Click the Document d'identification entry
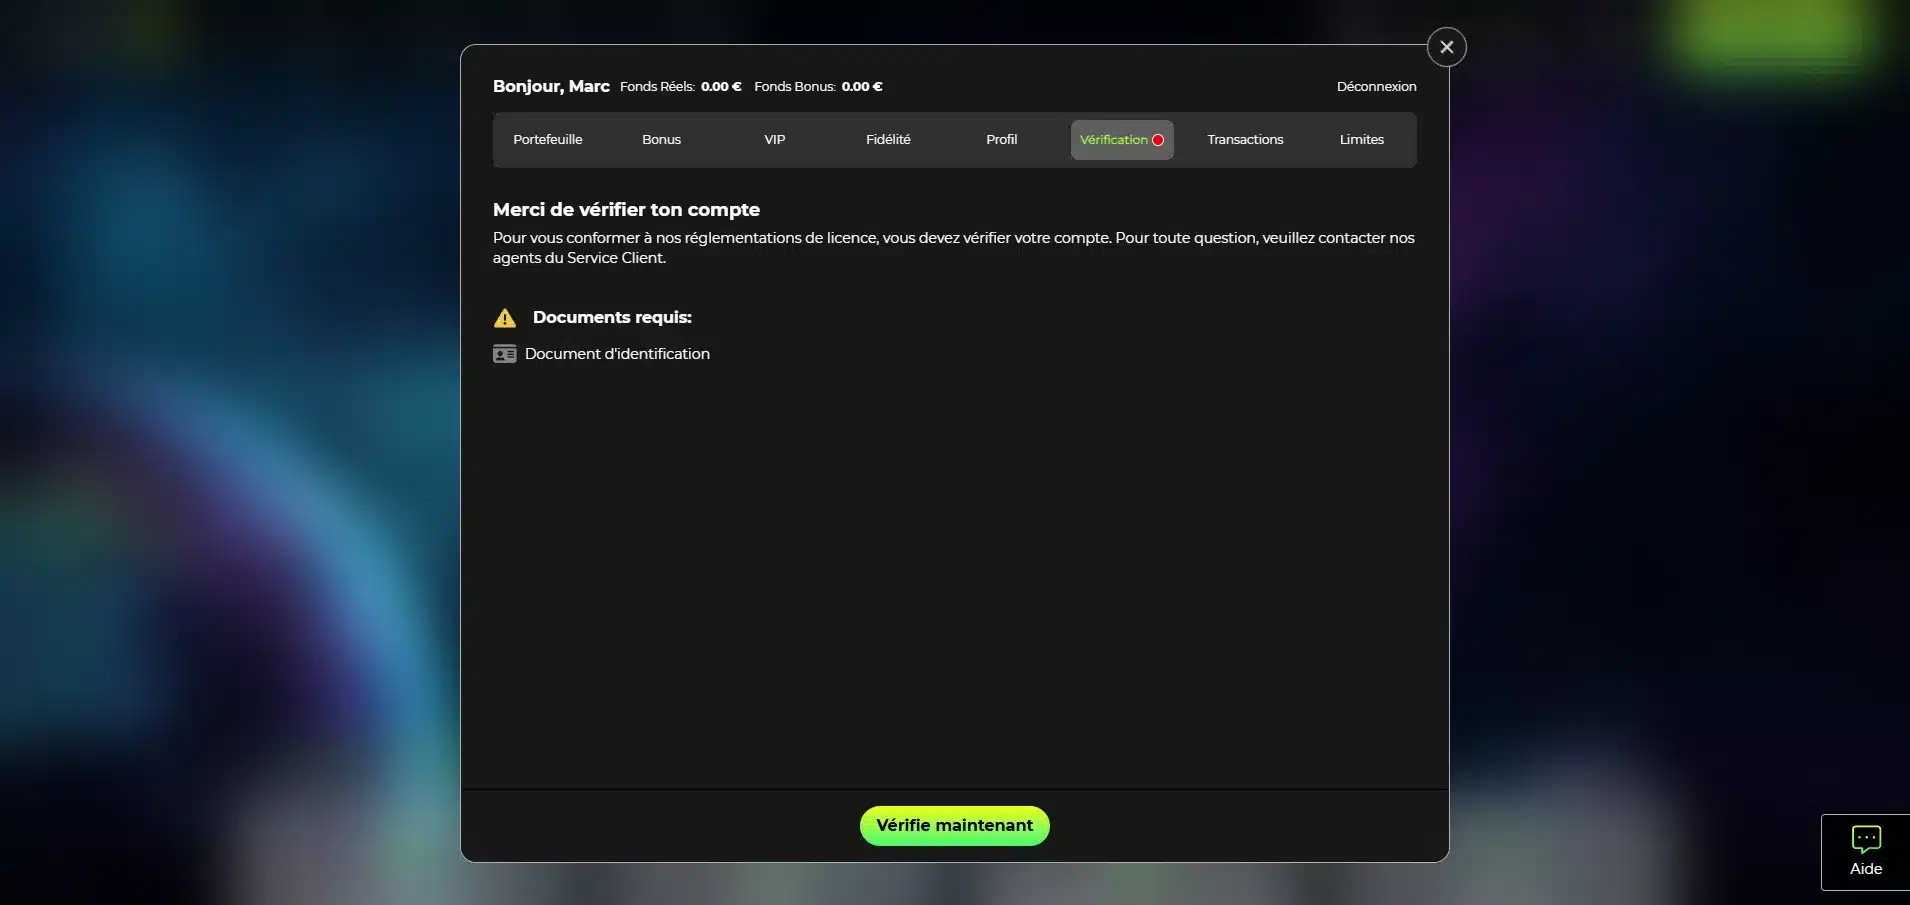This screenshot has height=905, width=1910. point(617,353)
